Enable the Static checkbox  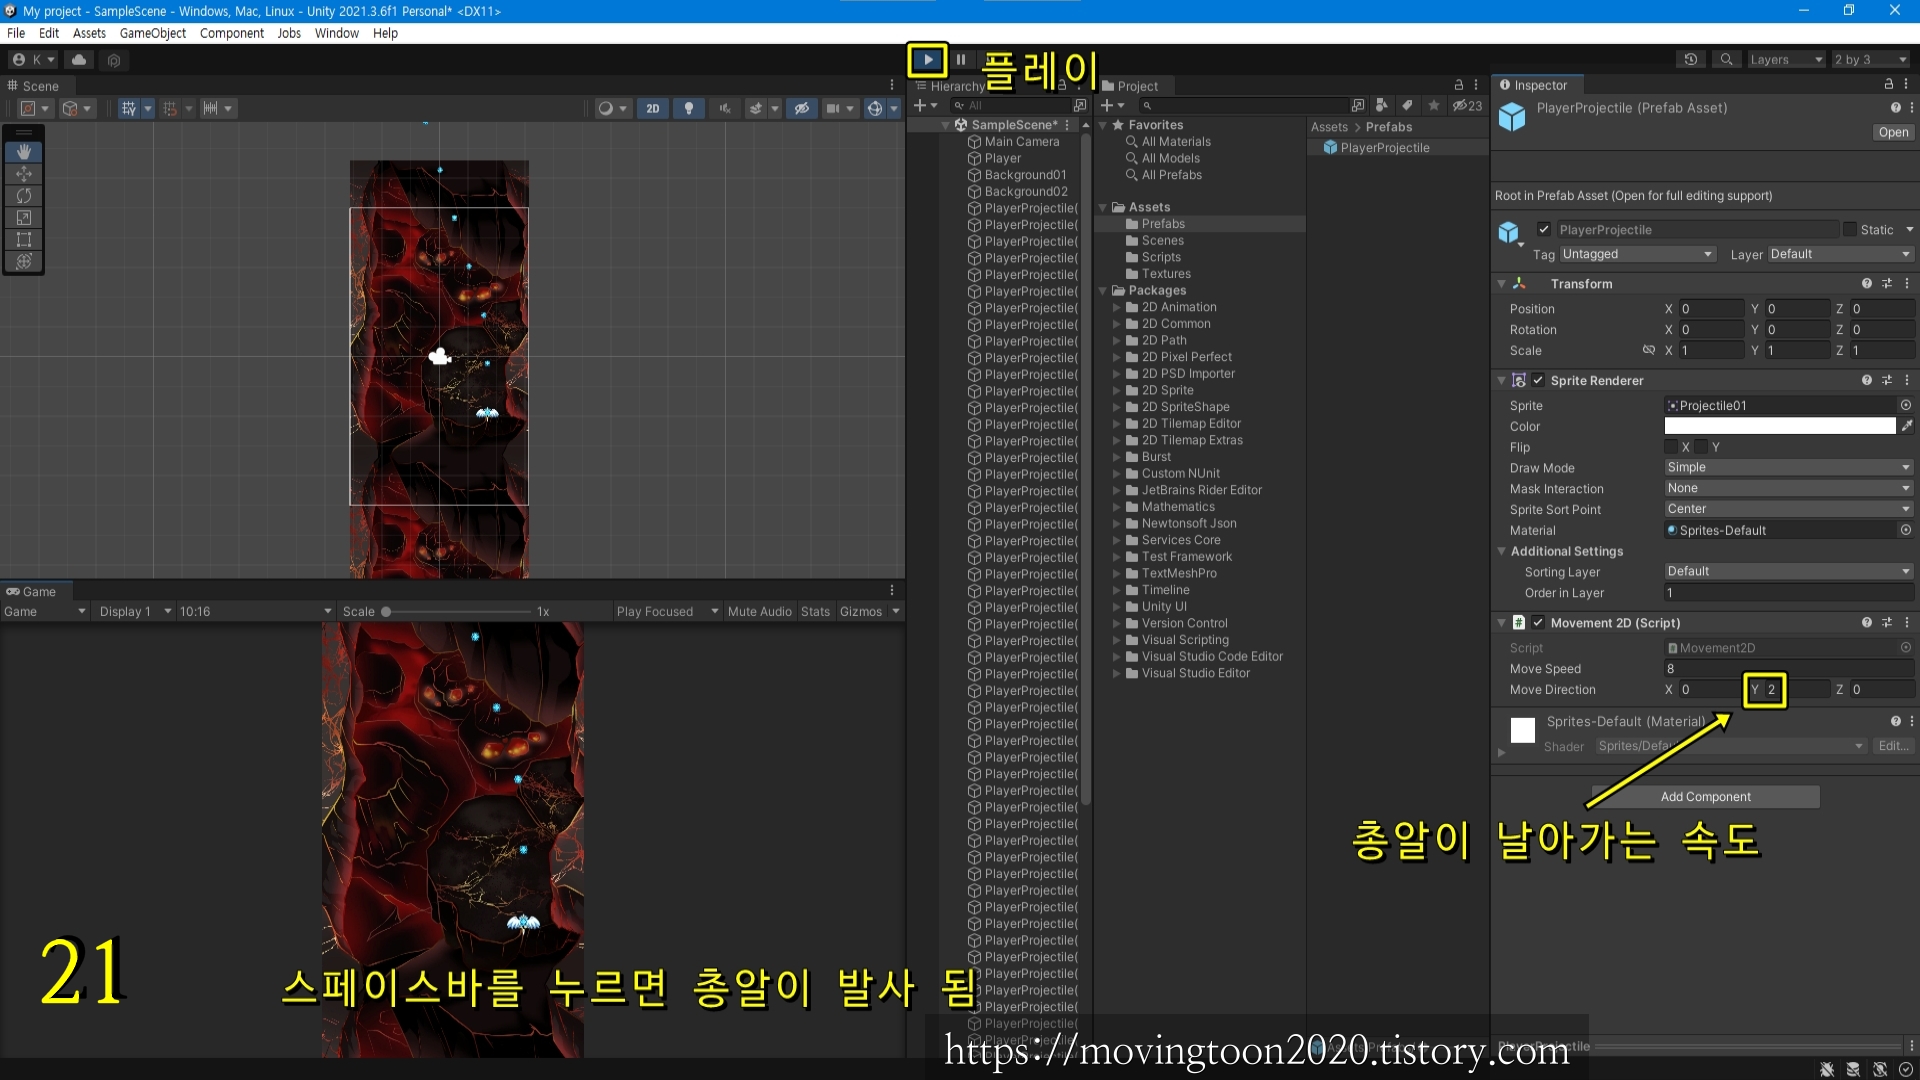[1849, 230]
